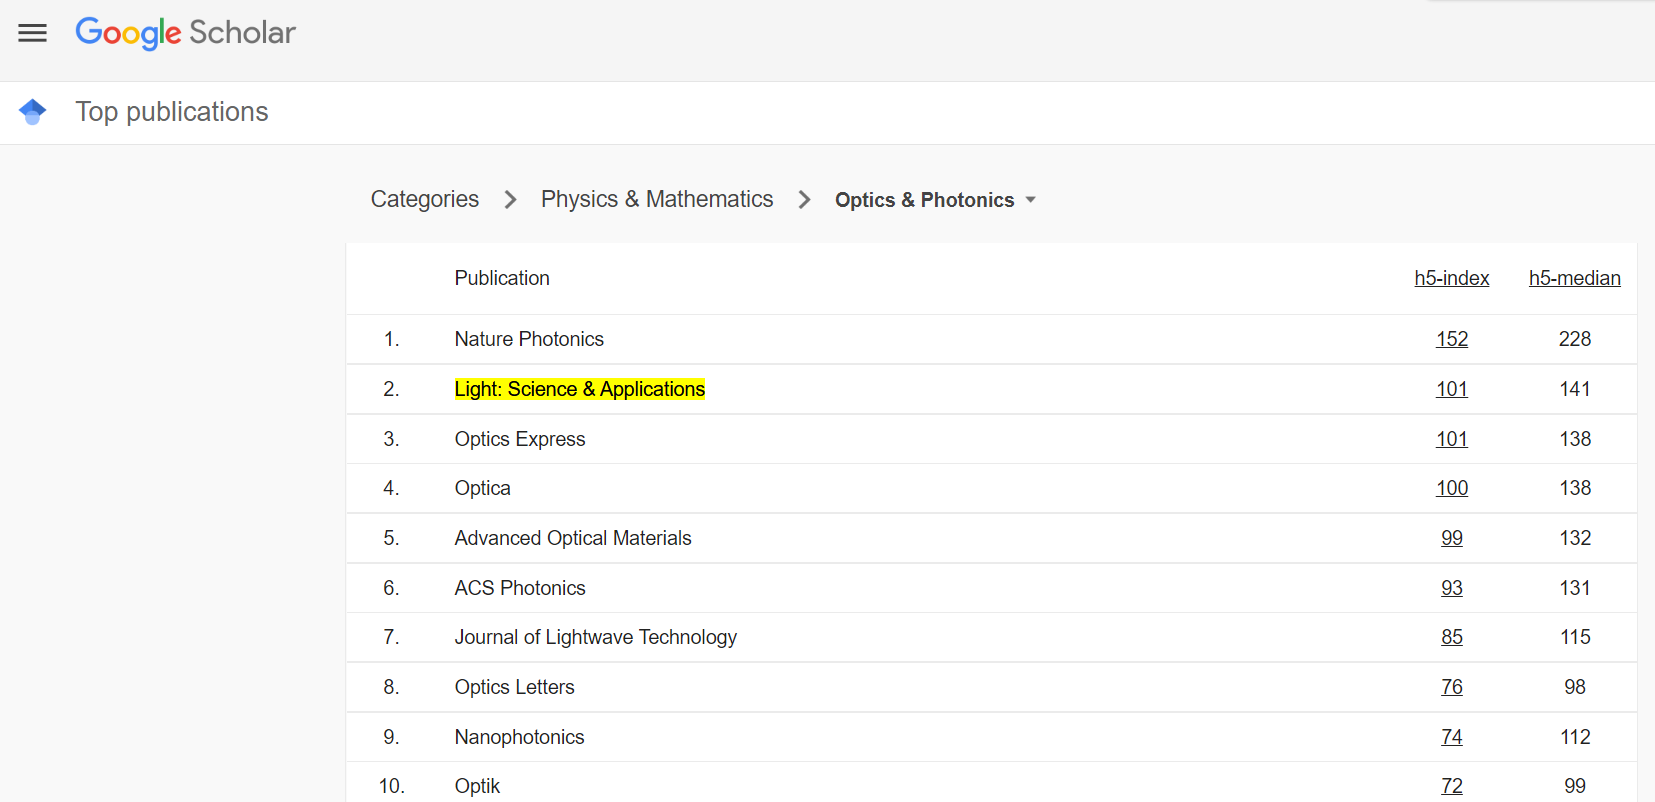Screen dimensions: 1655x802
Task: Click the Google Scholar logo
Action: (x=186, y=33)
